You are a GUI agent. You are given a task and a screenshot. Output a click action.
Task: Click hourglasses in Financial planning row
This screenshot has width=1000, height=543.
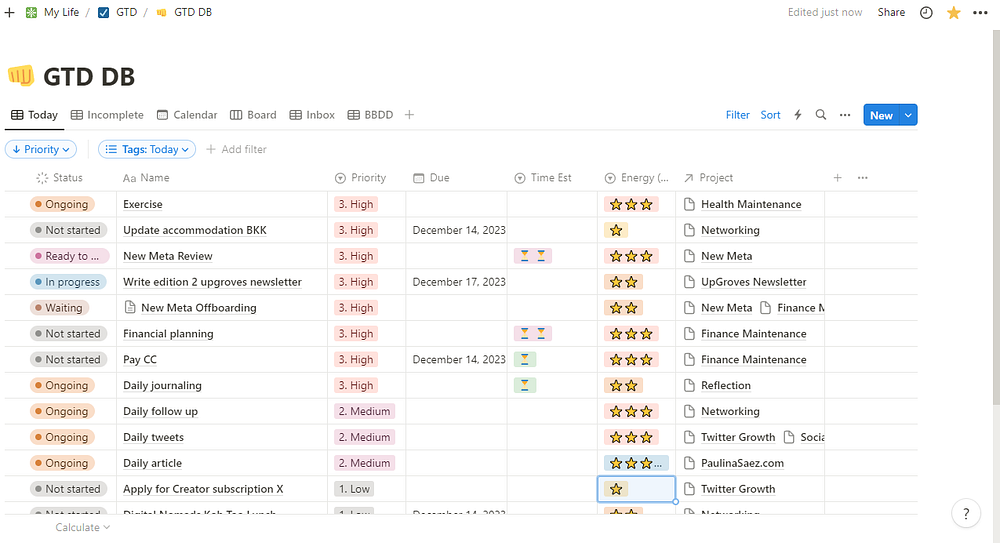tap(533, 334)
